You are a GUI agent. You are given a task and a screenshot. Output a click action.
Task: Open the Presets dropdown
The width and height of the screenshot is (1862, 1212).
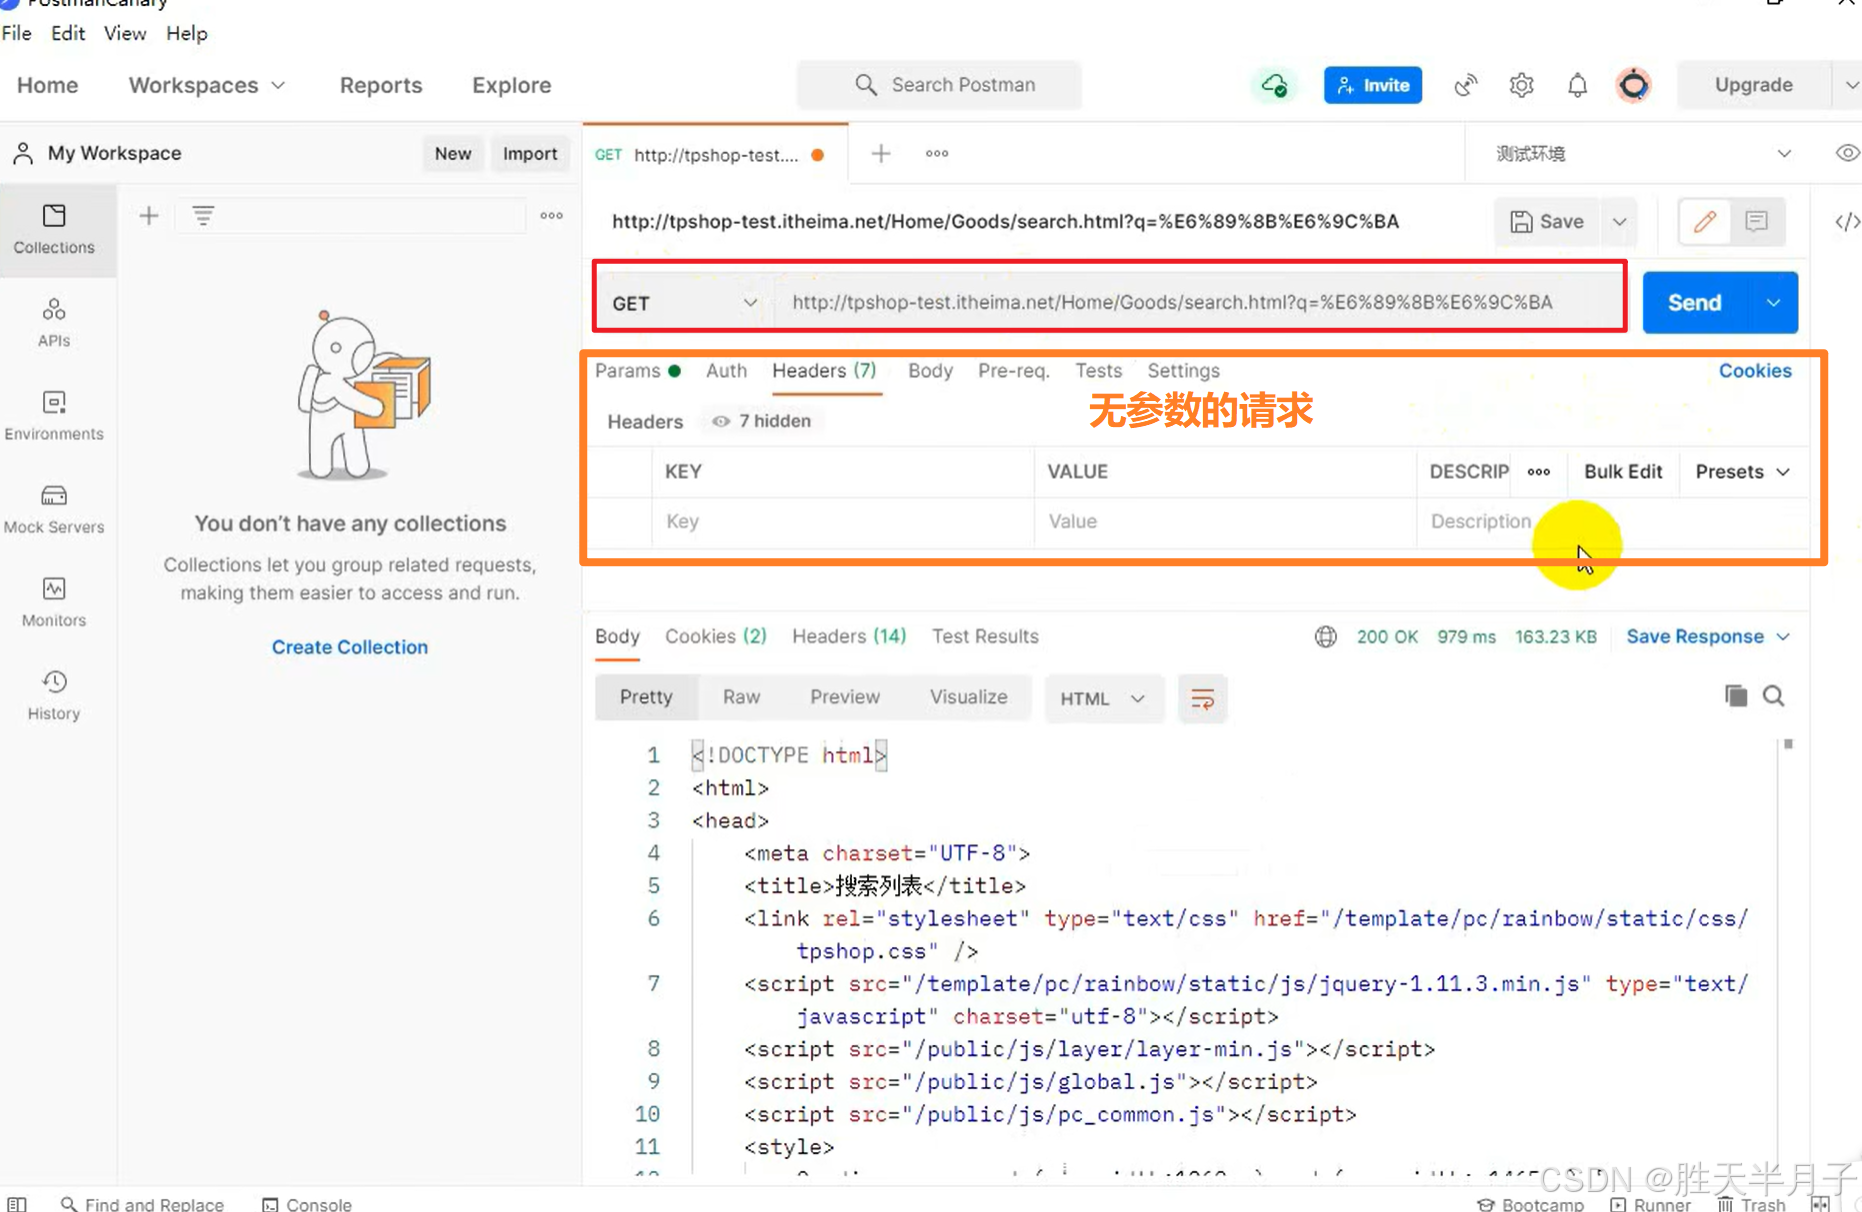coord(1742,472)
